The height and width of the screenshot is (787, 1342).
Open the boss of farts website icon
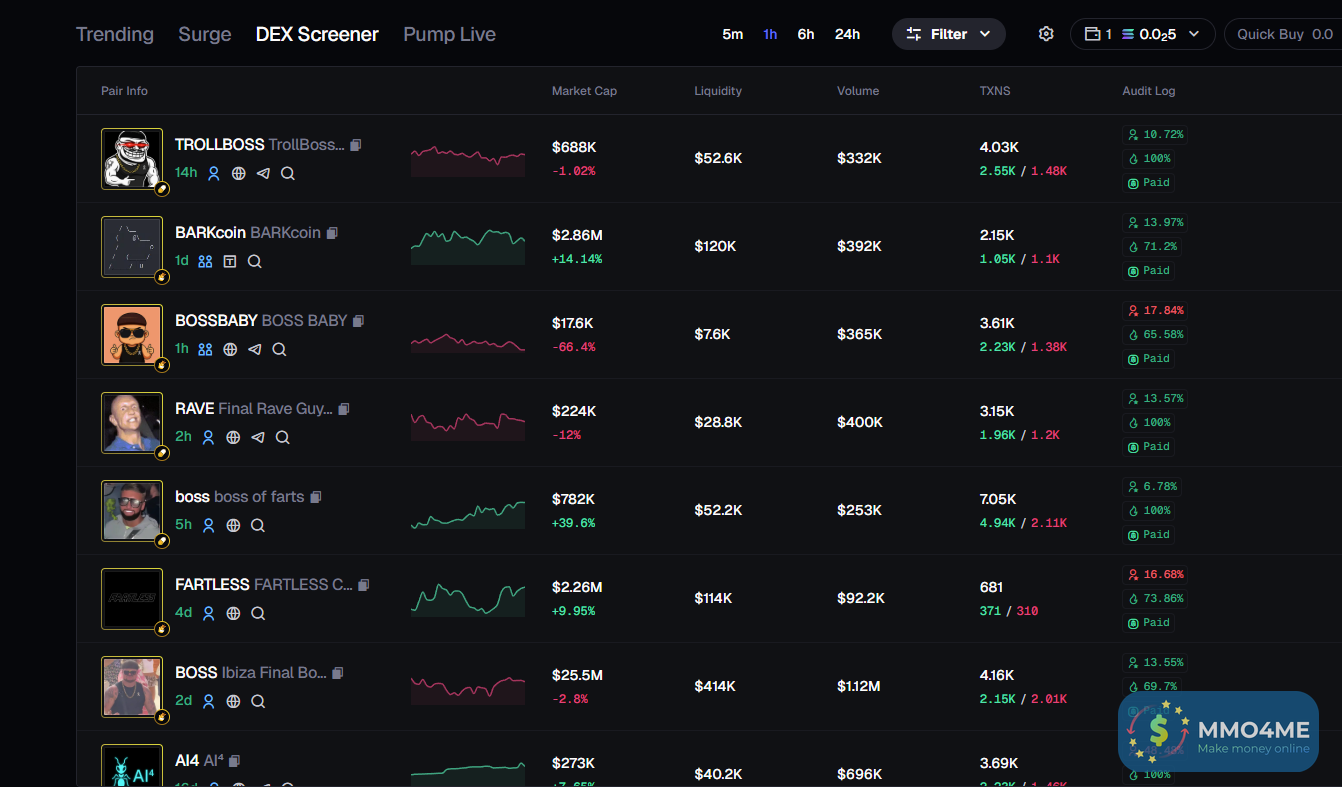[233, 525]
